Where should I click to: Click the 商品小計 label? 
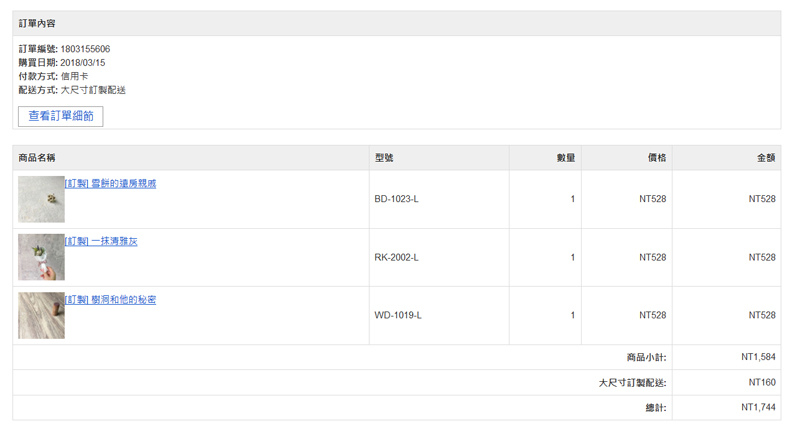tap(646, 358)
